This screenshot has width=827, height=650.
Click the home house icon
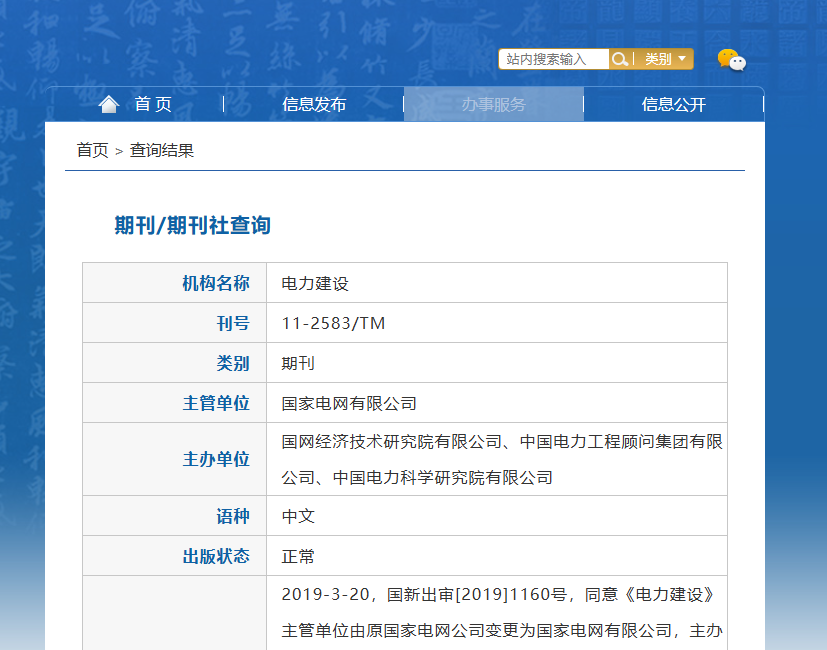[109, 104]
